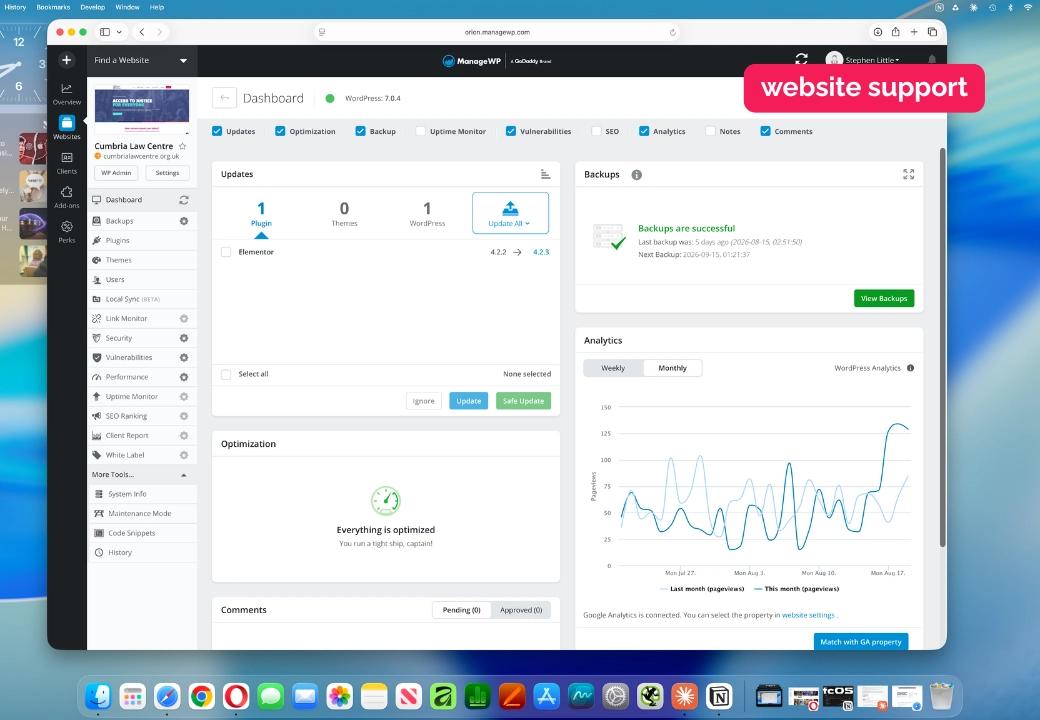Enable the SEO widget checkbox
This screenshot has width=1040, height=720.
point(596,131)
